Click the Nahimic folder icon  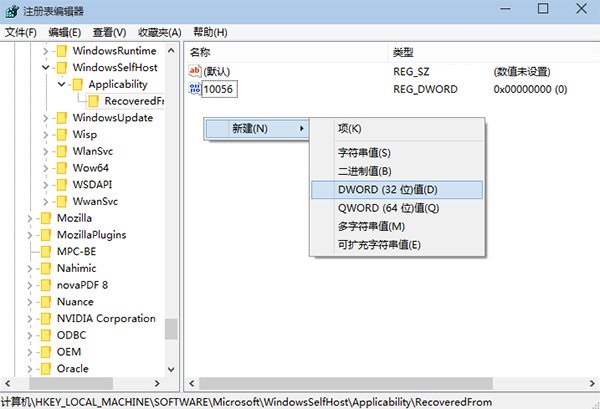46,269
